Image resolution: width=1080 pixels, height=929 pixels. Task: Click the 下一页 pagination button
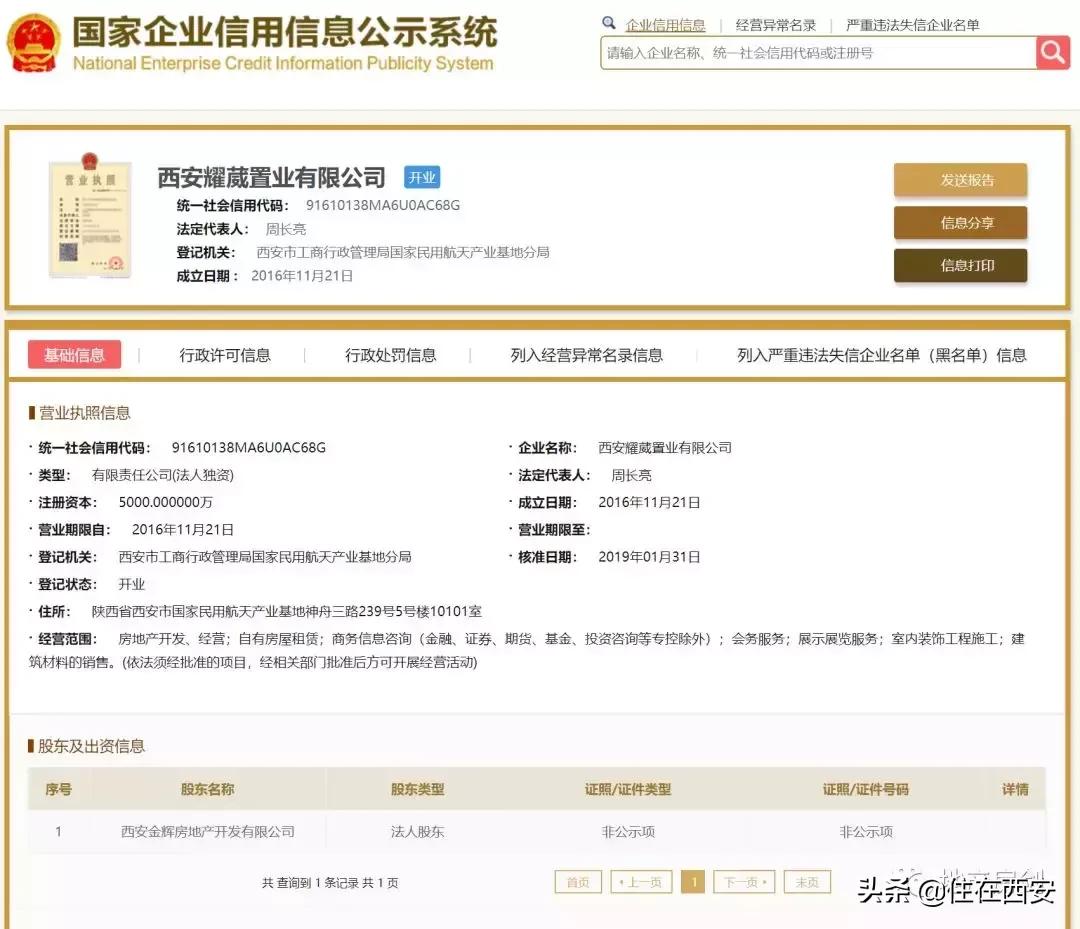coord(744,881)
